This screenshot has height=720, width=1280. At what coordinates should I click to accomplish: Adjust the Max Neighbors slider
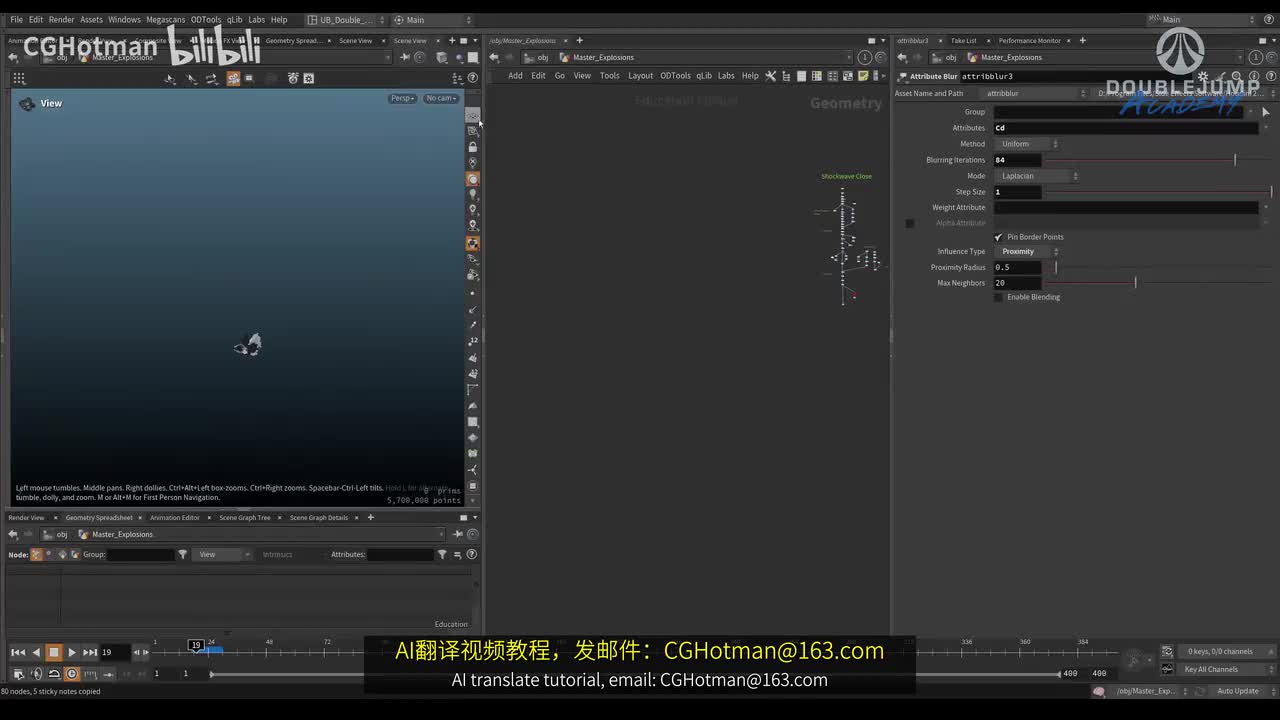click(1158, 283)
